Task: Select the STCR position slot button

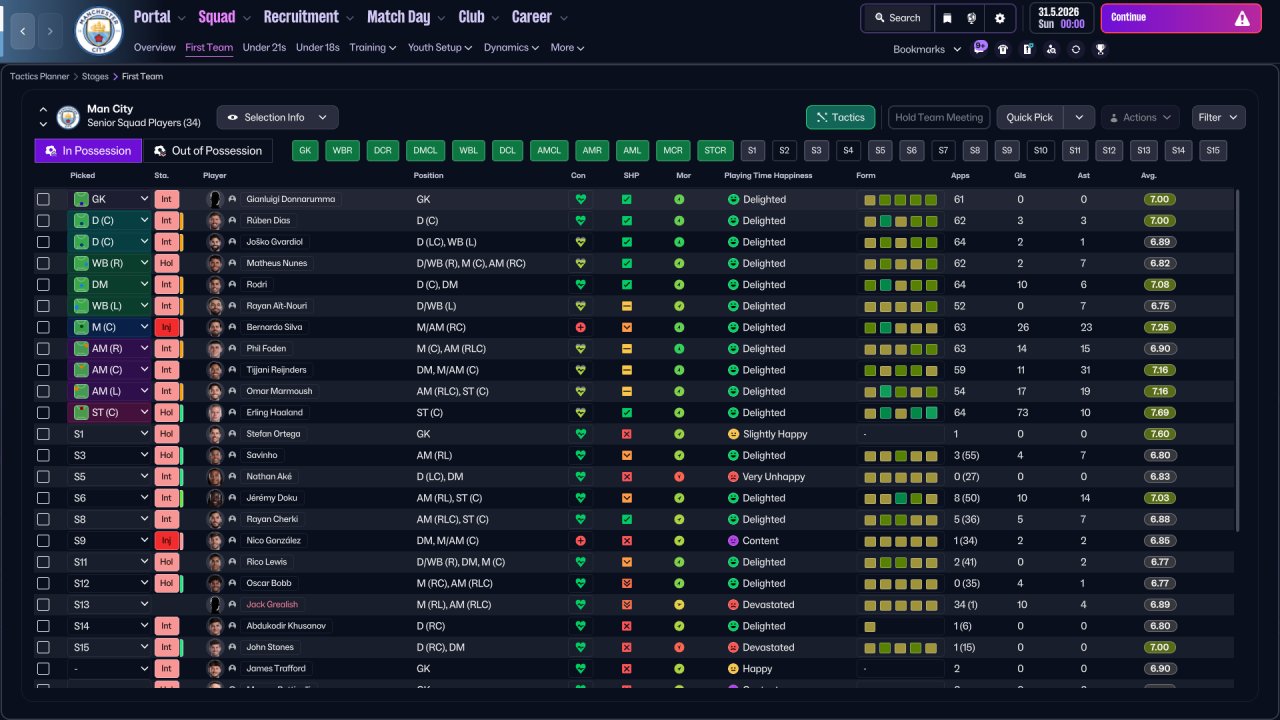Action: 715,151
